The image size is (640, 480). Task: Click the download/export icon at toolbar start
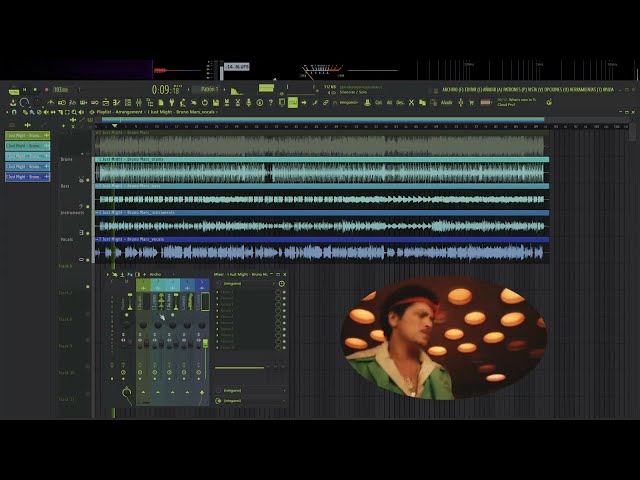(x=13, y=102)
